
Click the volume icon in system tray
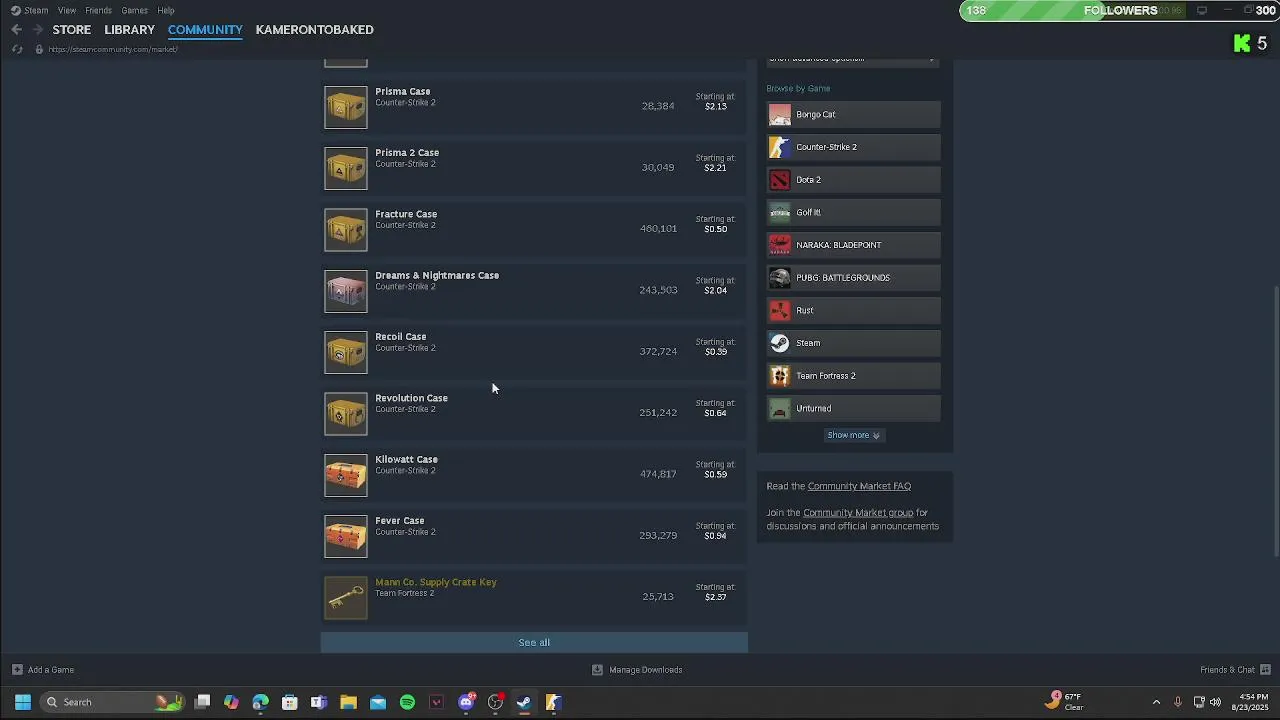click(x=1216, y=702)
